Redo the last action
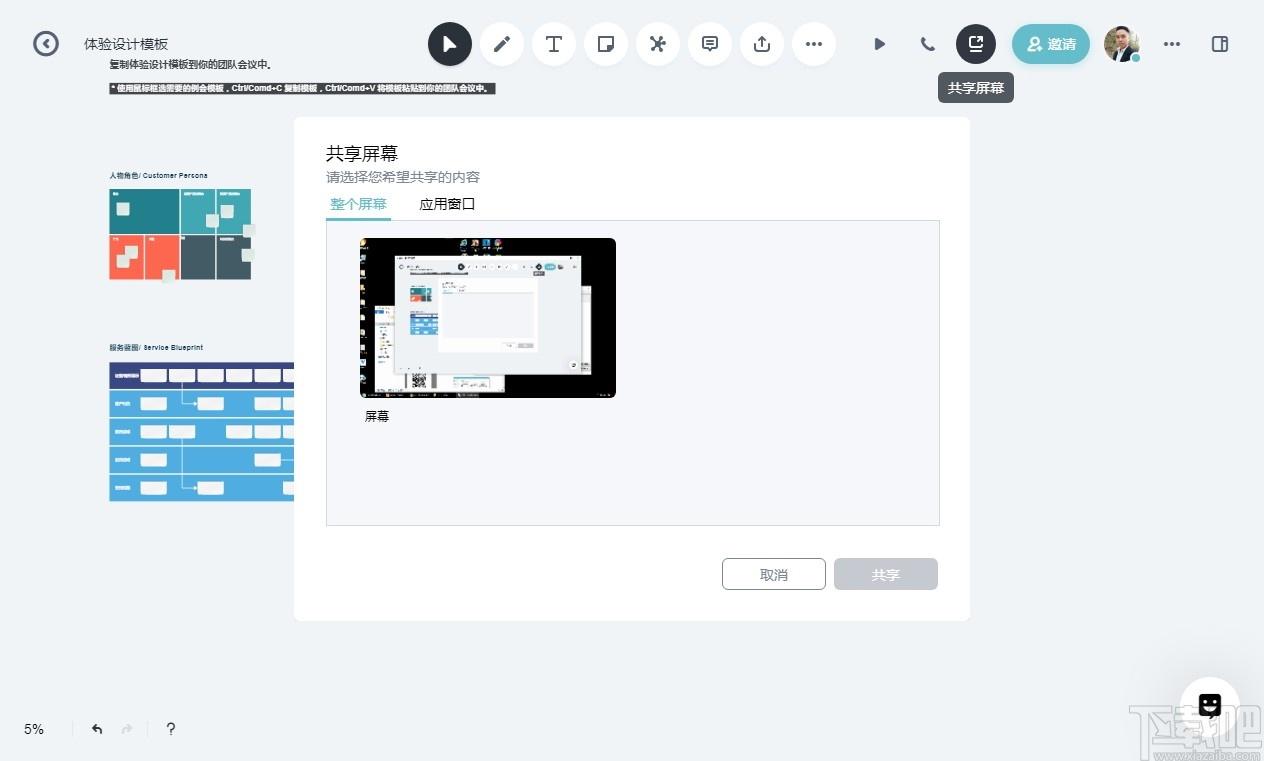 pos(127,729)
